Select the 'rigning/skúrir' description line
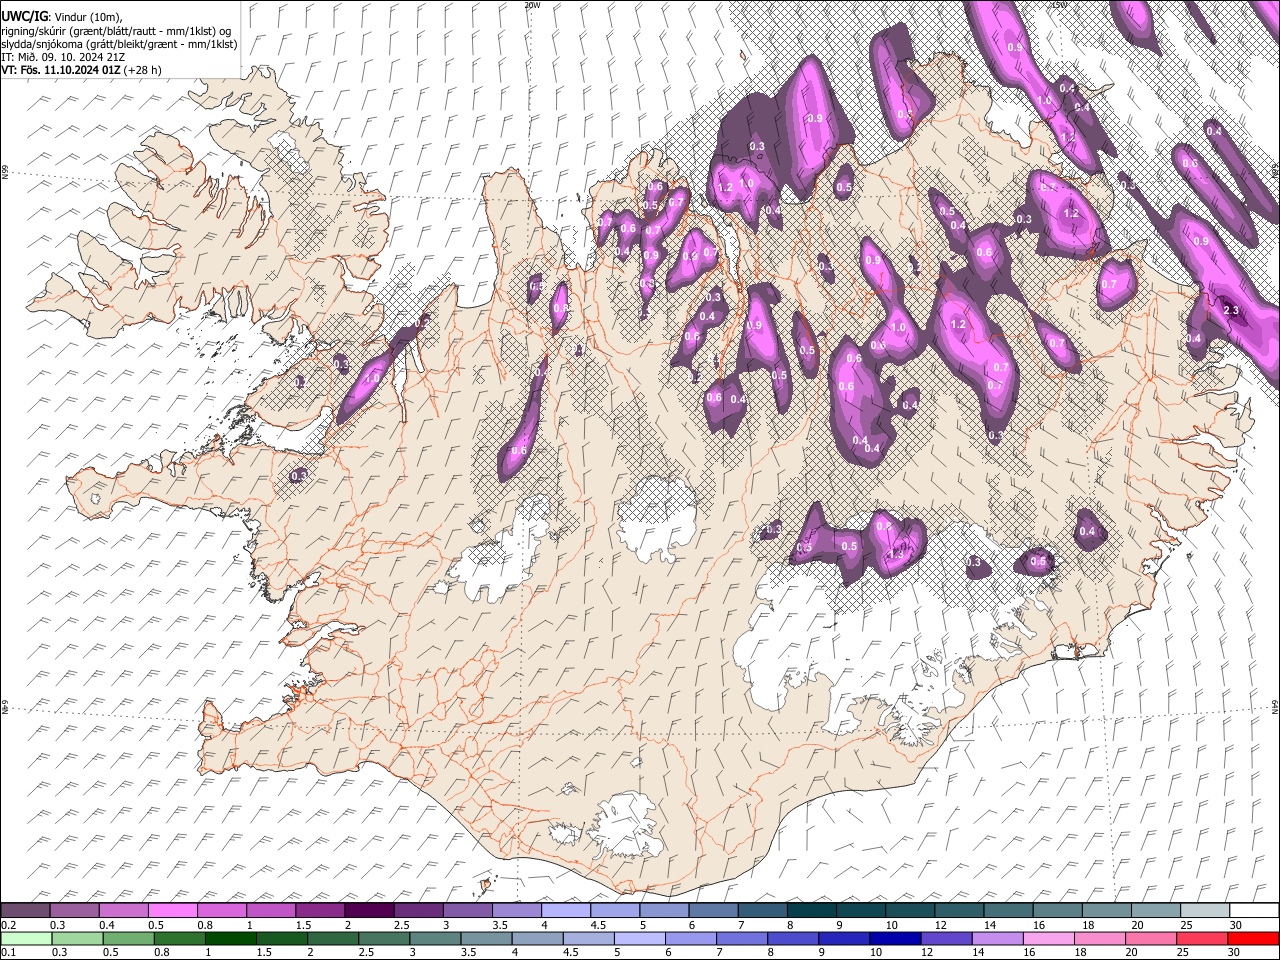The image size is (1280, 960). [116, 31]
